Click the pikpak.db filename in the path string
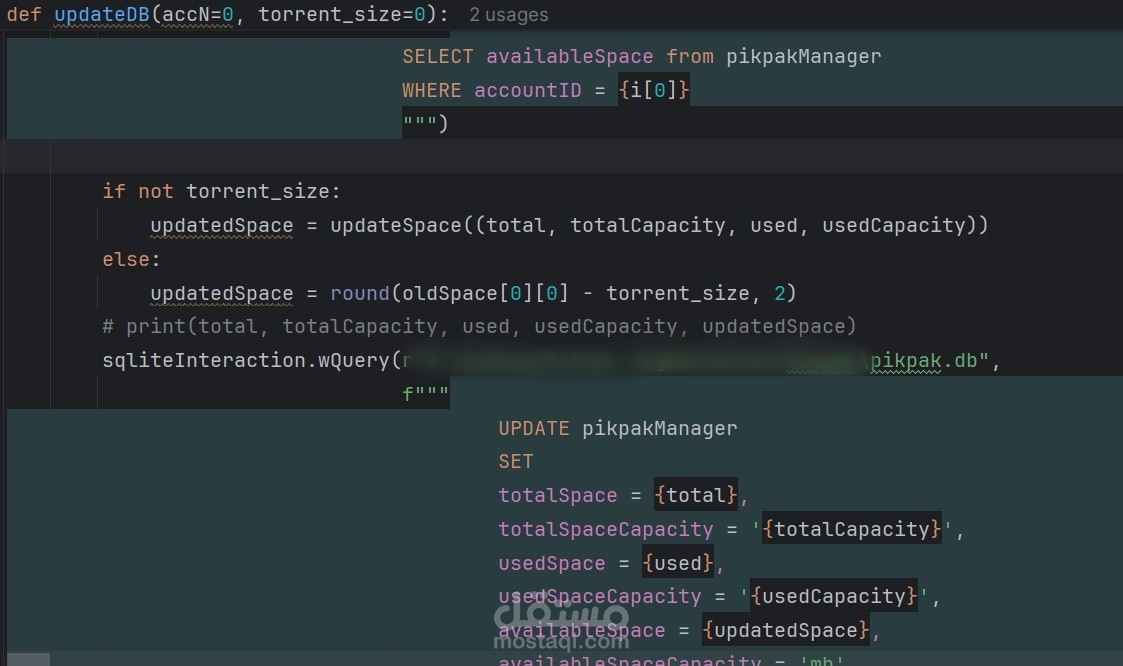This screenshot has height=666, width=1123. (x=923, y=360)
